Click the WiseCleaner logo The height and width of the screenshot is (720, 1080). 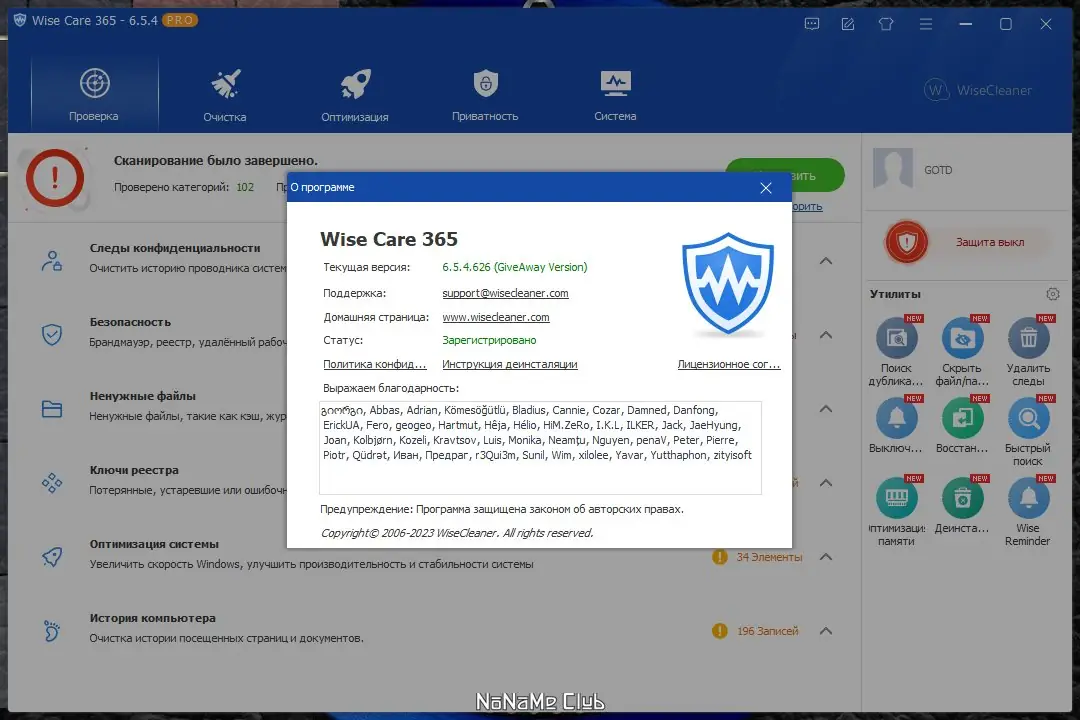coord(978,90)
